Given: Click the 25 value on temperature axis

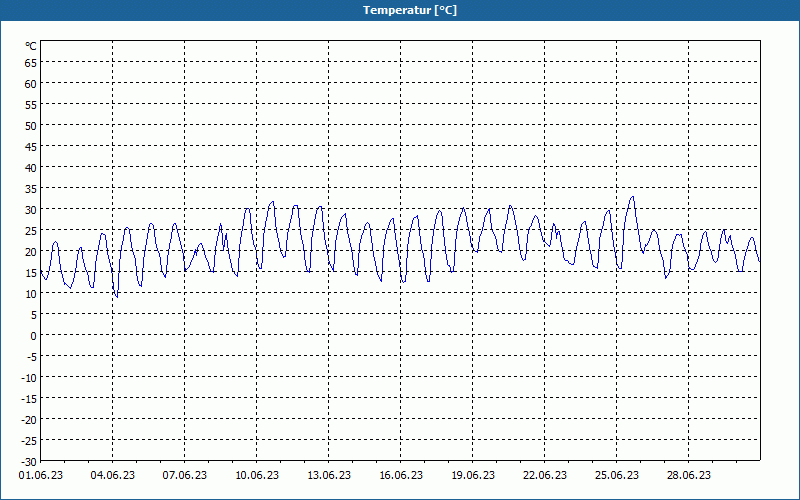Looking at the screenshot, I should (x=31, y=231).
